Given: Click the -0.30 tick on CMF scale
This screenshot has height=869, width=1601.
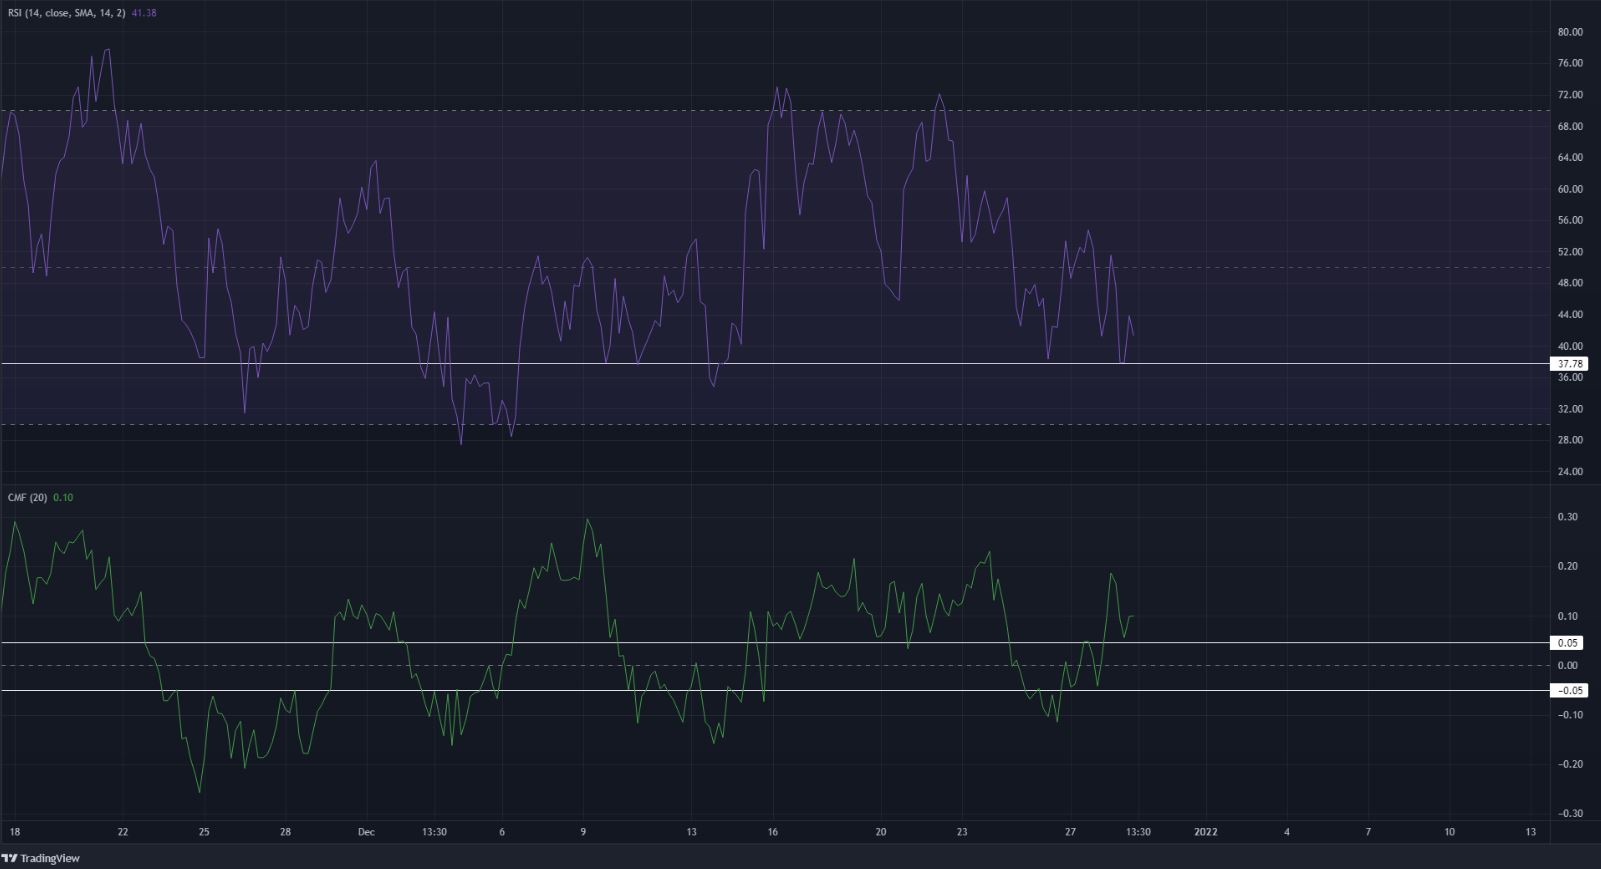Looking at the screenshot, I should (x=1568, y=813).
